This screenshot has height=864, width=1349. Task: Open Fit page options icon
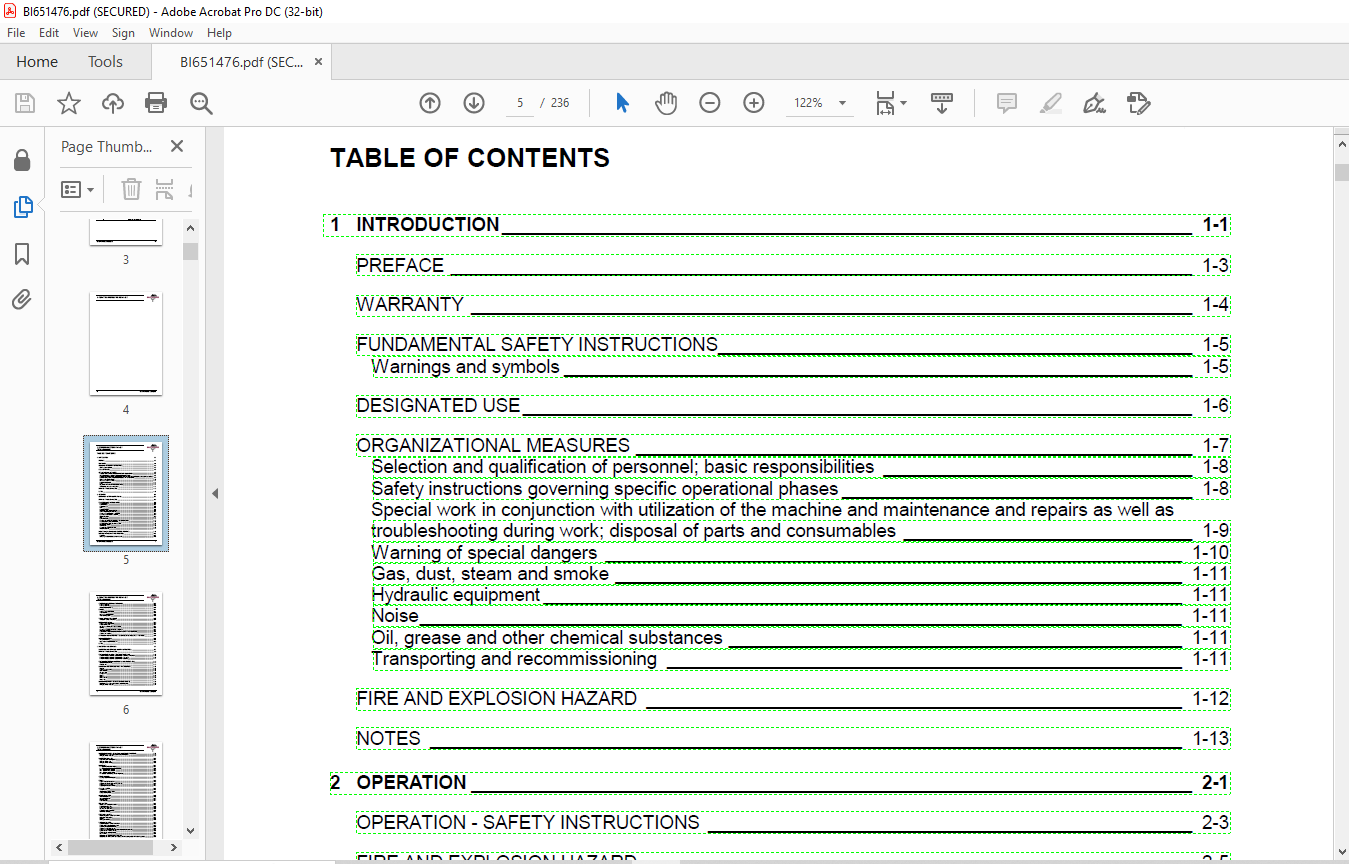890,103
